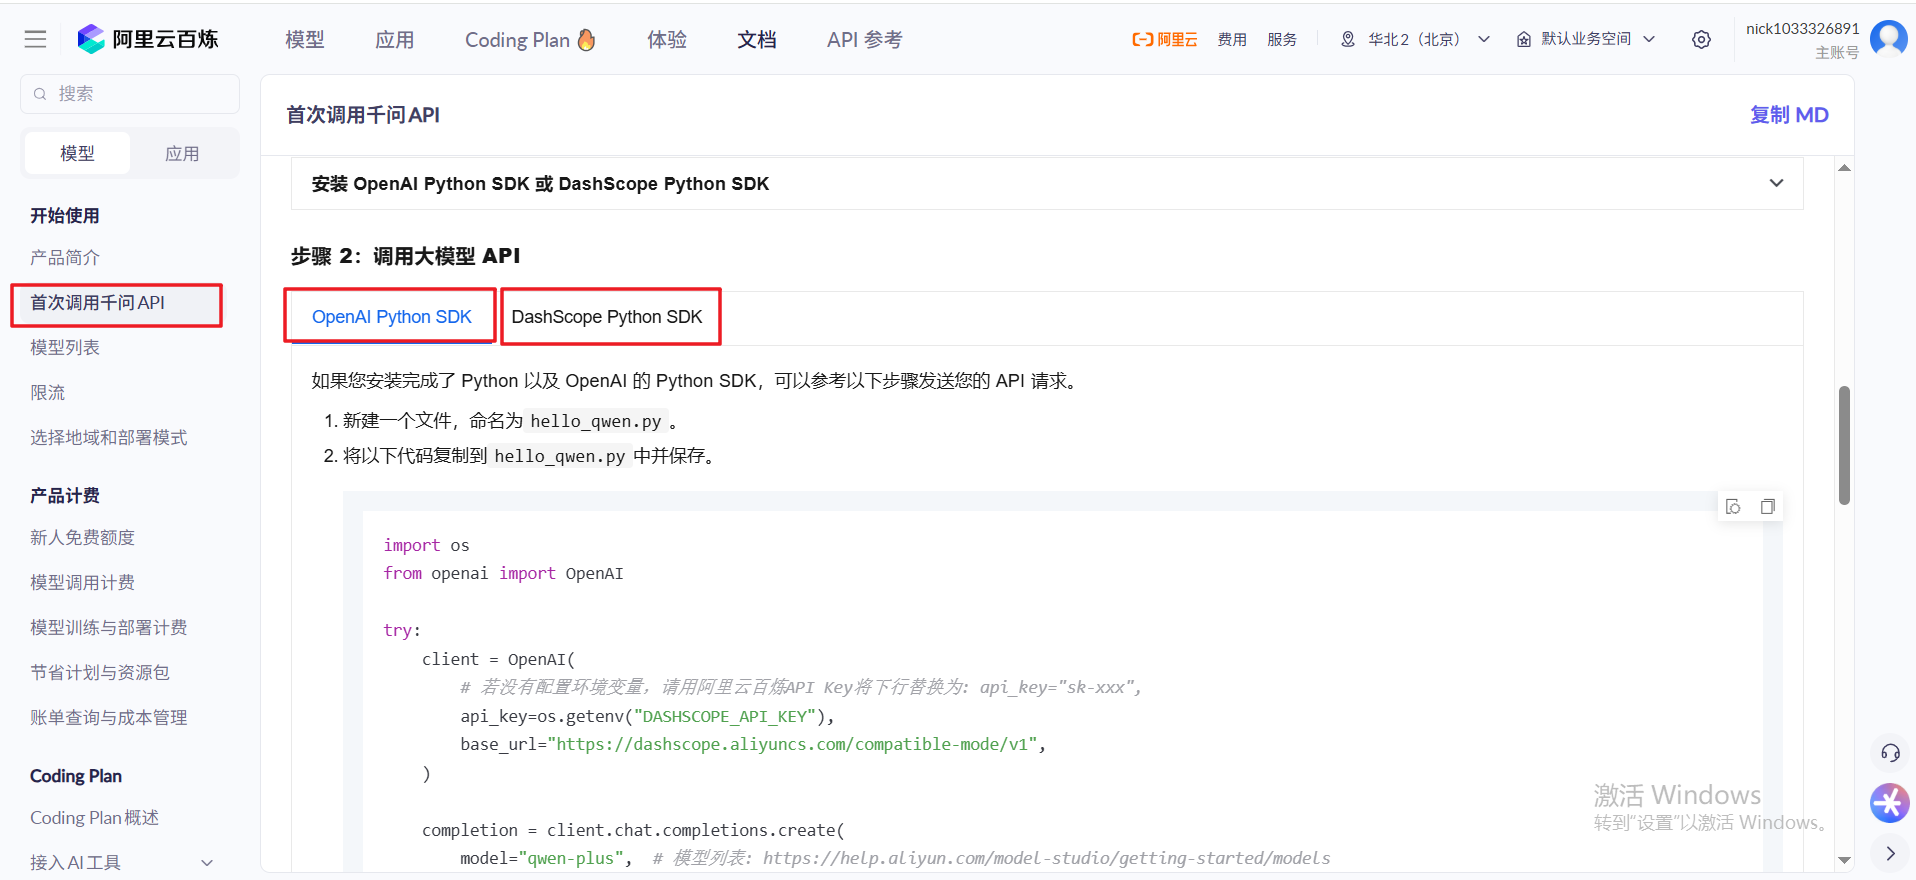Click the 开始使用 sidebar section heading
This screenshot has height=880, width=1916.
pyautogui.click(x=65, y=216)
